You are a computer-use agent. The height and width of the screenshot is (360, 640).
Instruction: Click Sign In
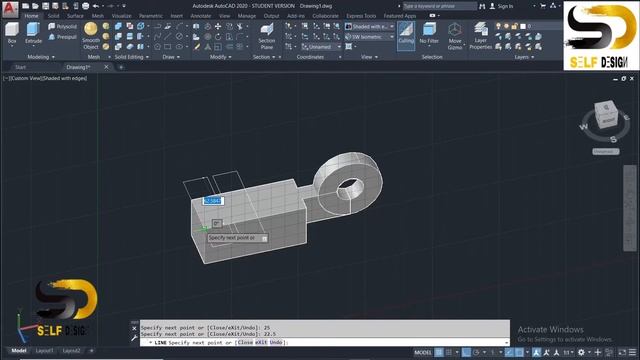501,6
